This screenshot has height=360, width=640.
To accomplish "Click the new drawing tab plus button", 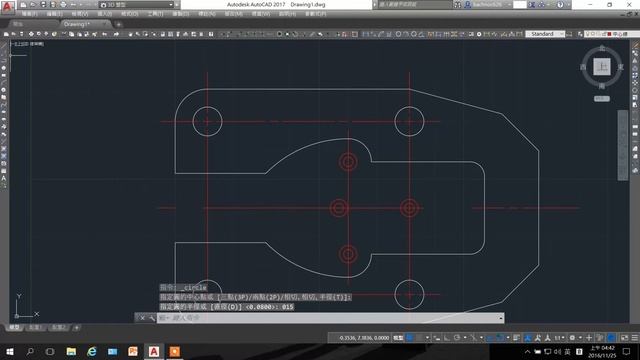I will click(x=118, y=24).
